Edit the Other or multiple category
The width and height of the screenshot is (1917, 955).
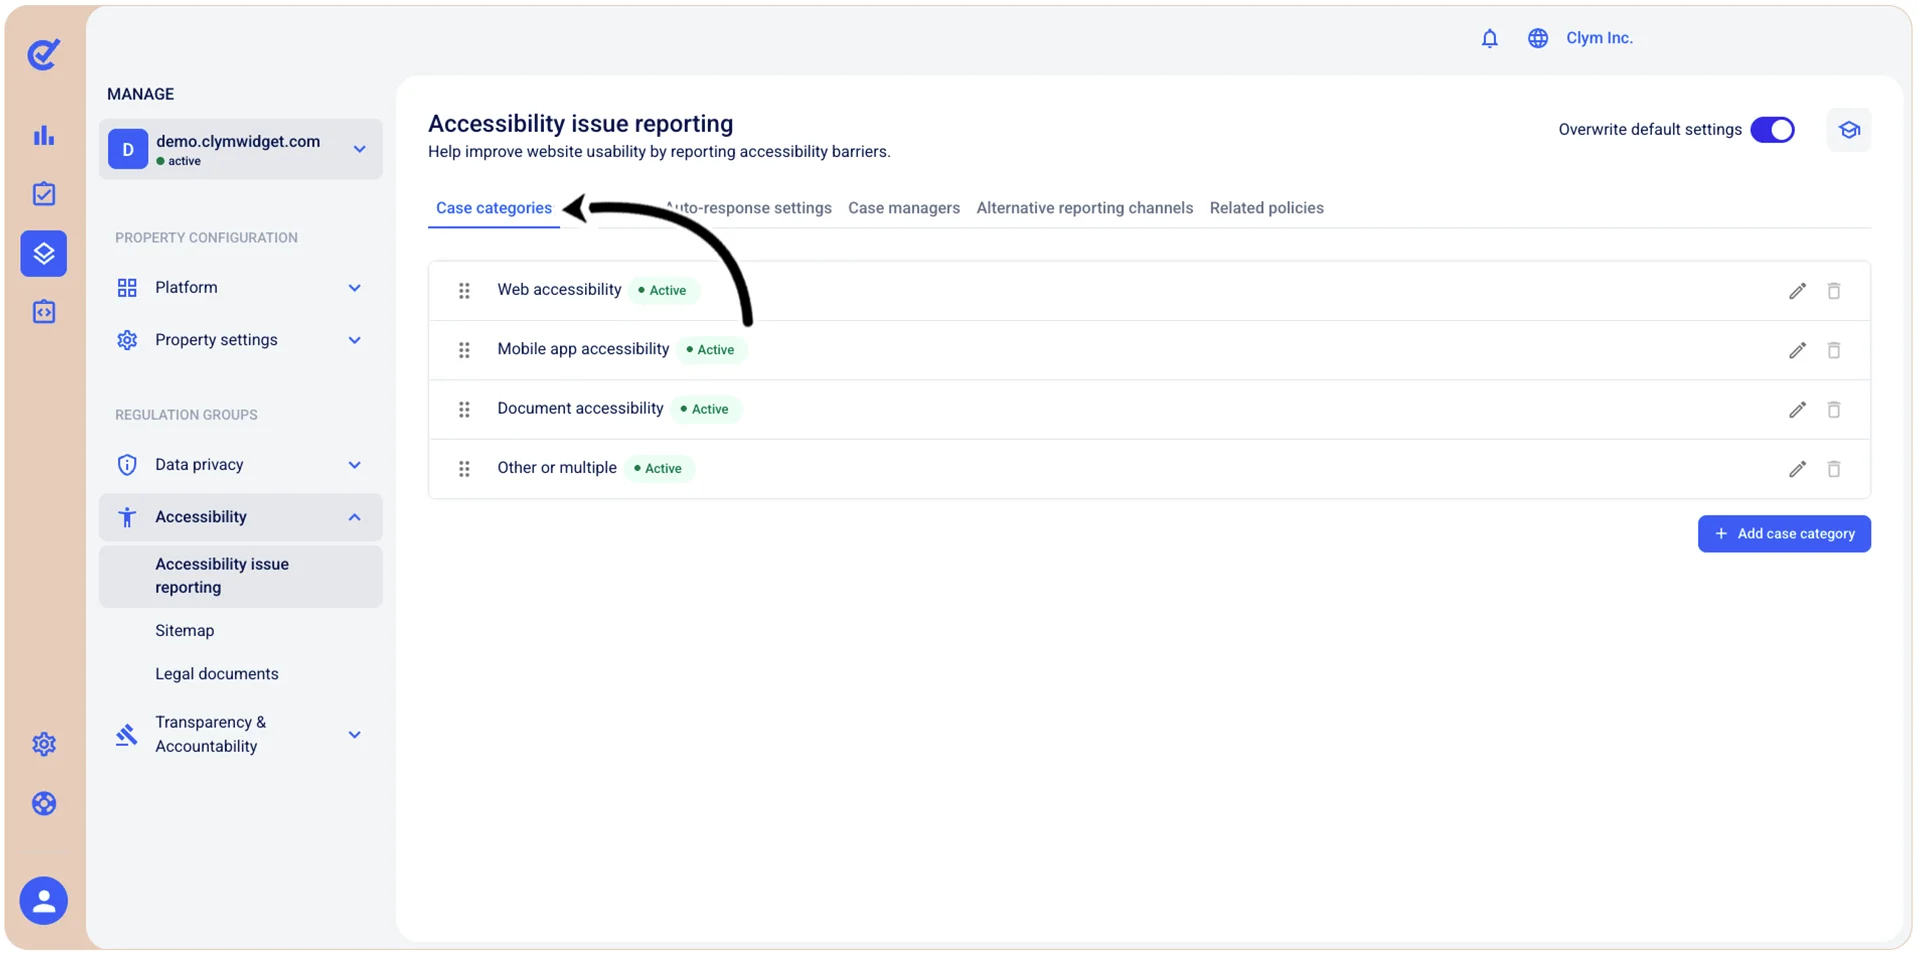(x=1797, y=469)
